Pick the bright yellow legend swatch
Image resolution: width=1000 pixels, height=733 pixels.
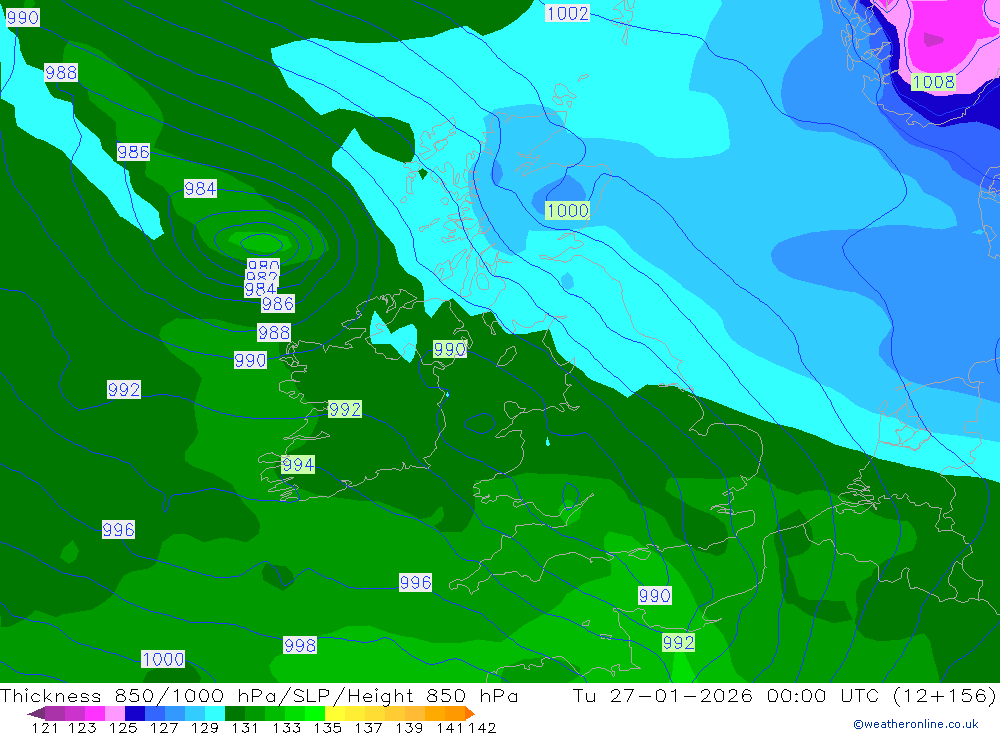[x=335, y=713]
